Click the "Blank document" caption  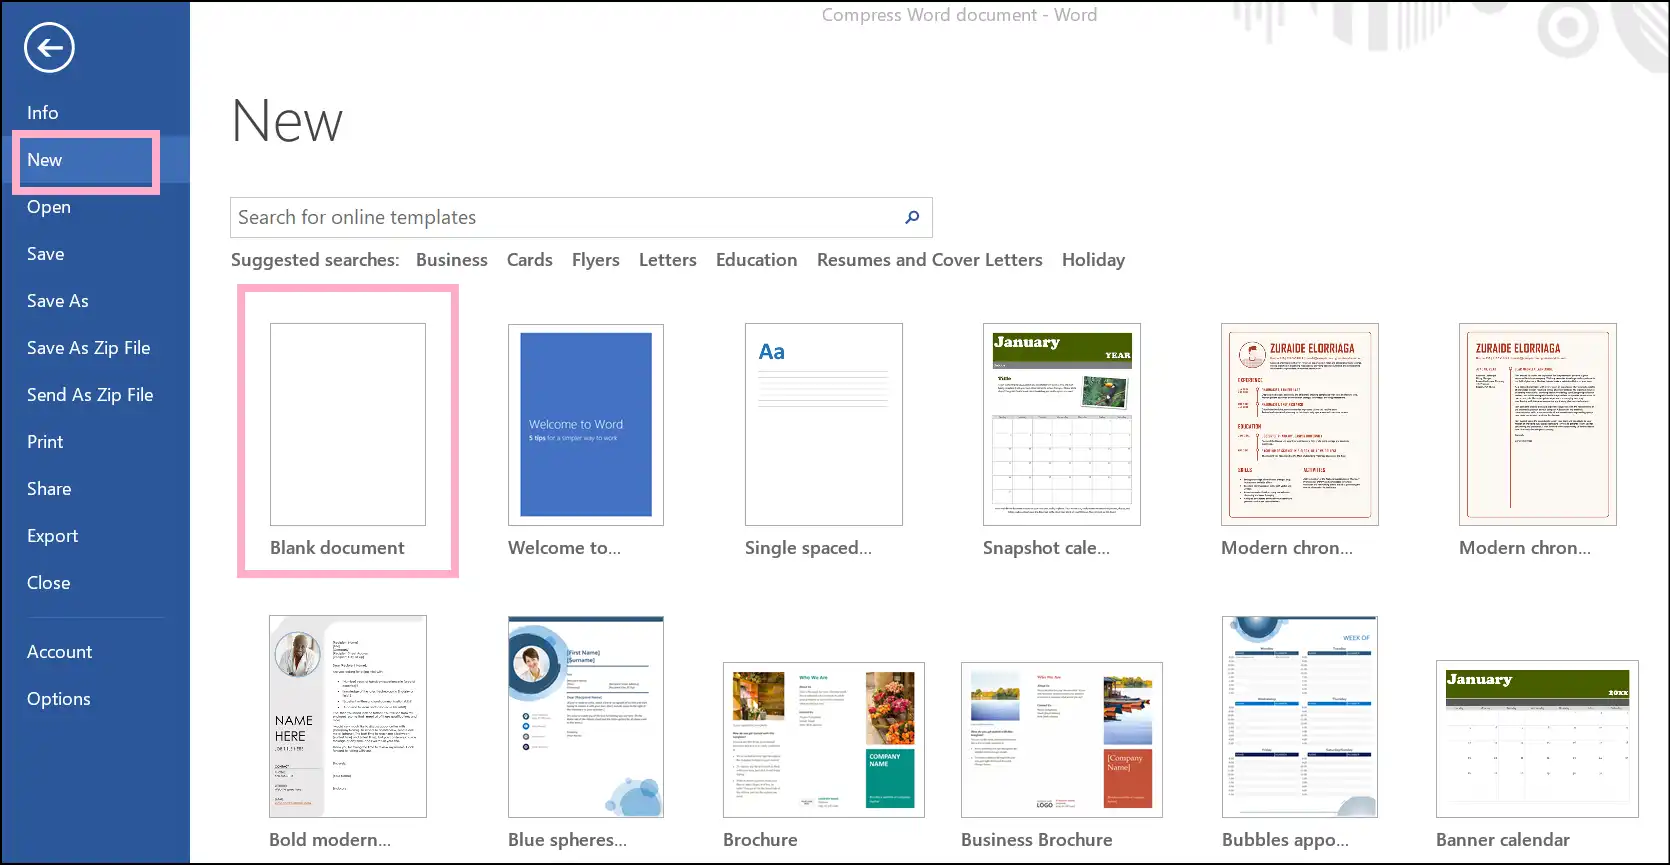coord(337,548)
